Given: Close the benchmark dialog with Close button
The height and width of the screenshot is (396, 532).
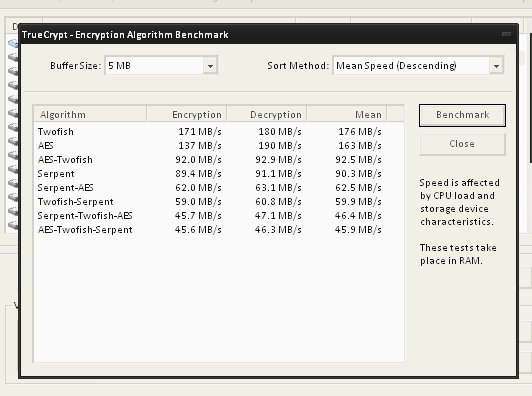Looking at the screenshot, I should click(462, 144).
